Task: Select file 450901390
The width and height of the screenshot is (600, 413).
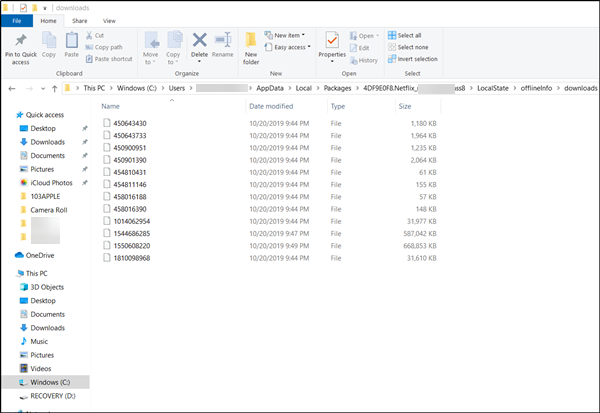Action: (x=130, y=160)
